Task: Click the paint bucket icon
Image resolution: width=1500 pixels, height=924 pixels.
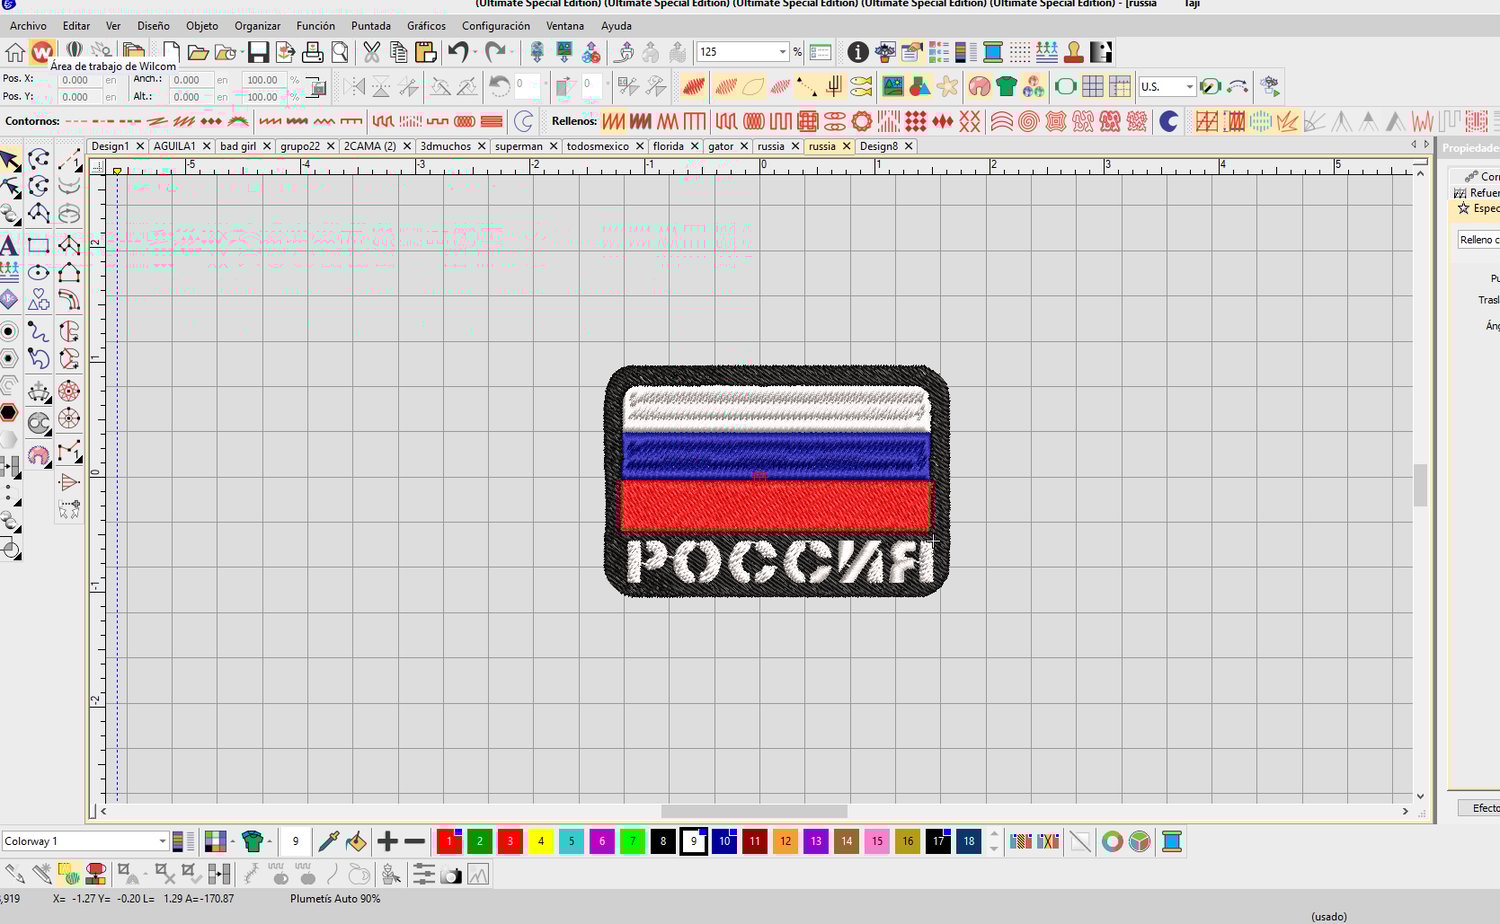Action: [x=356, y=842]
